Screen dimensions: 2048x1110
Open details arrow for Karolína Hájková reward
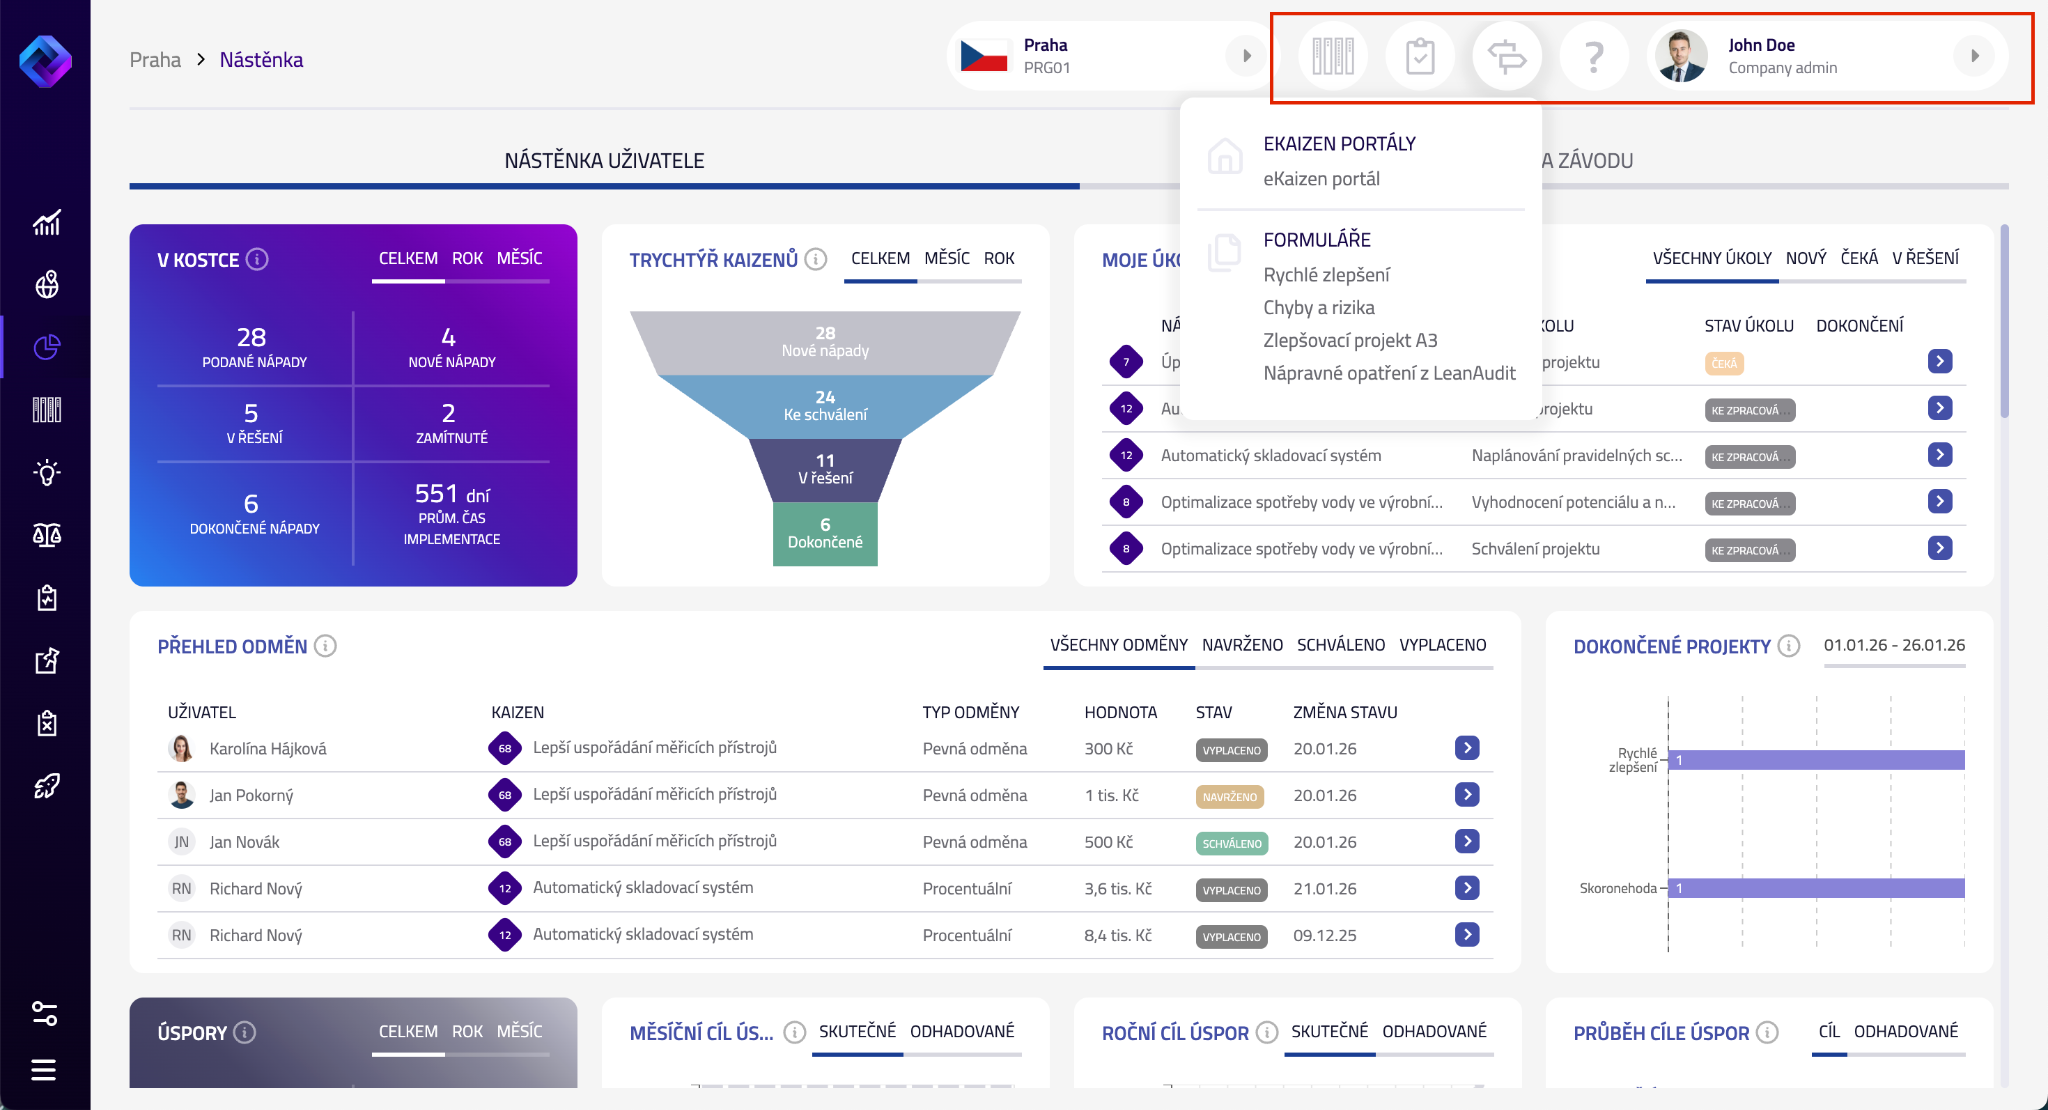1466,748
